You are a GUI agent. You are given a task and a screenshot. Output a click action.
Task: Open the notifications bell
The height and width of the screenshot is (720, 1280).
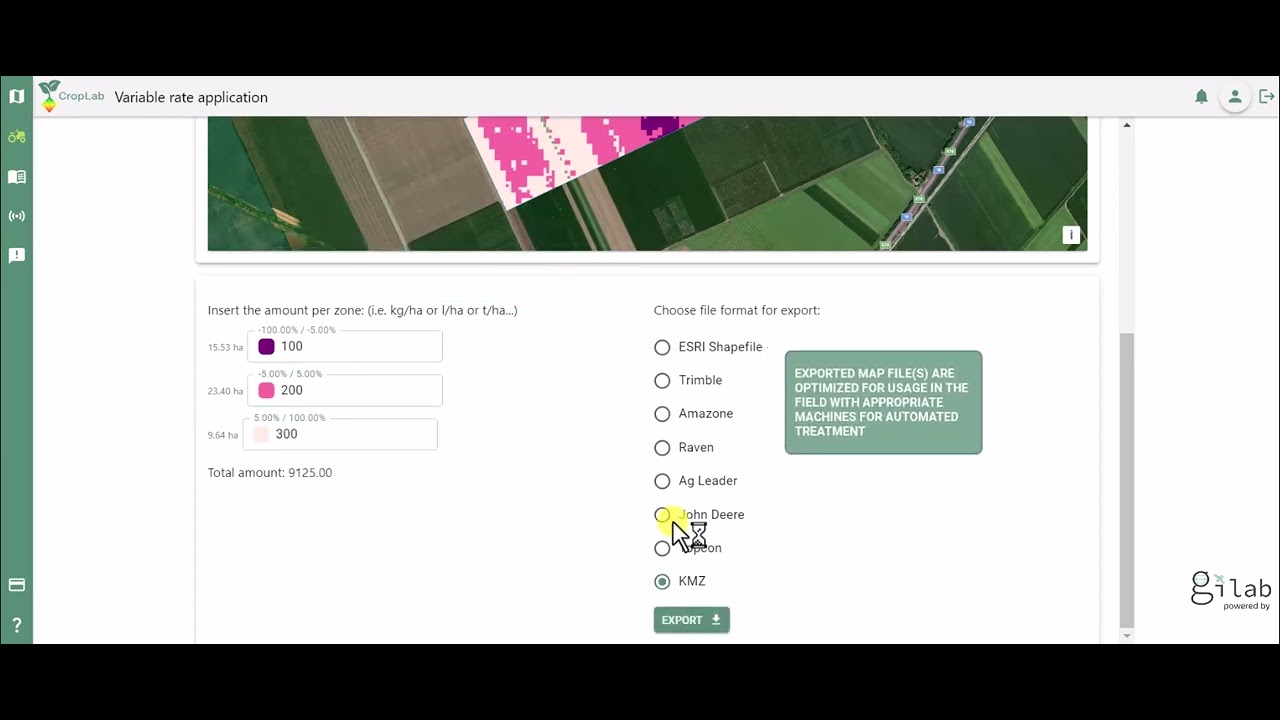click(1201, 97)
